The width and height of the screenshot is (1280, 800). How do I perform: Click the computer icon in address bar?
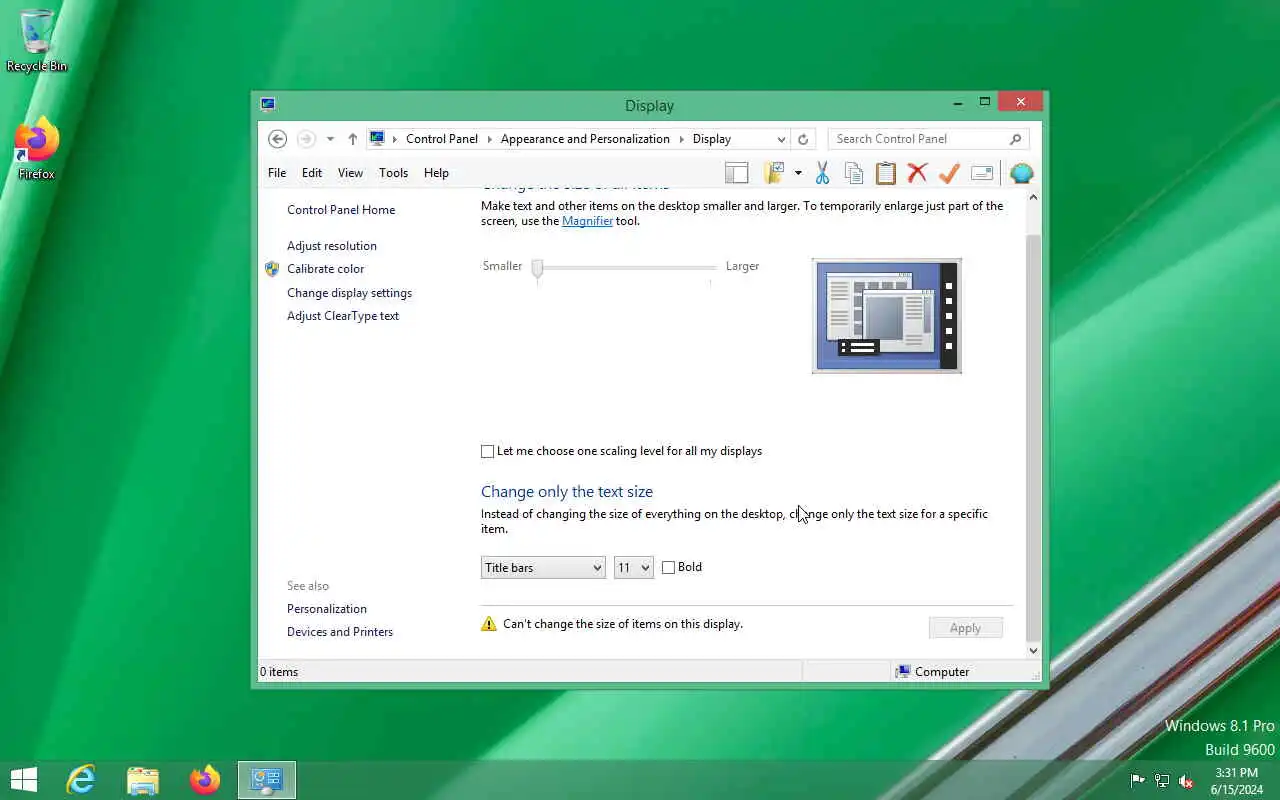click(377, 139)
